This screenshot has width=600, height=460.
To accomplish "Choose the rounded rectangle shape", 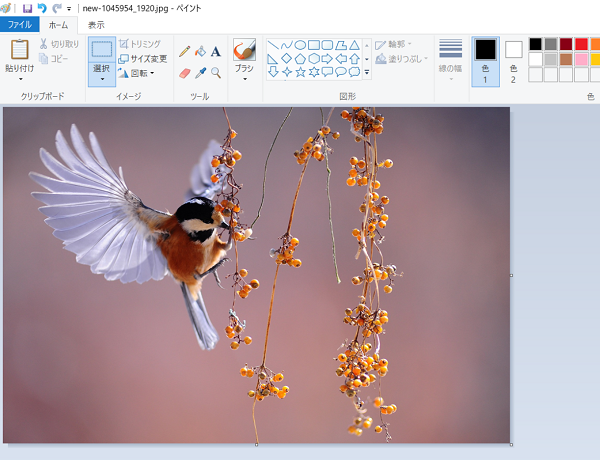I will pos(327,46).
